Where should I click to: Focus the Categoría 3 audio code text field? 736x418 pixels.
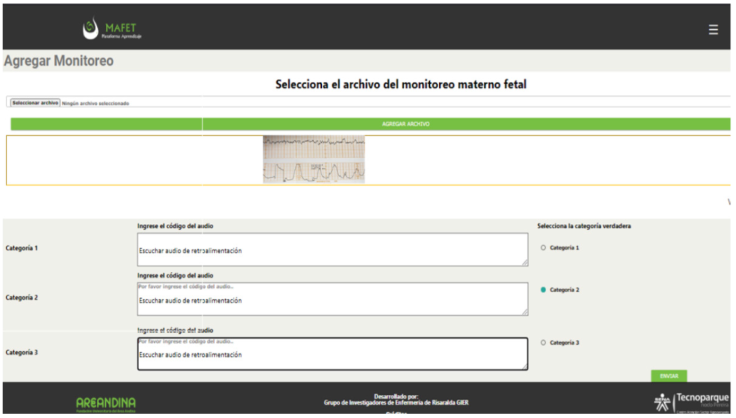(x=332, y=353)
